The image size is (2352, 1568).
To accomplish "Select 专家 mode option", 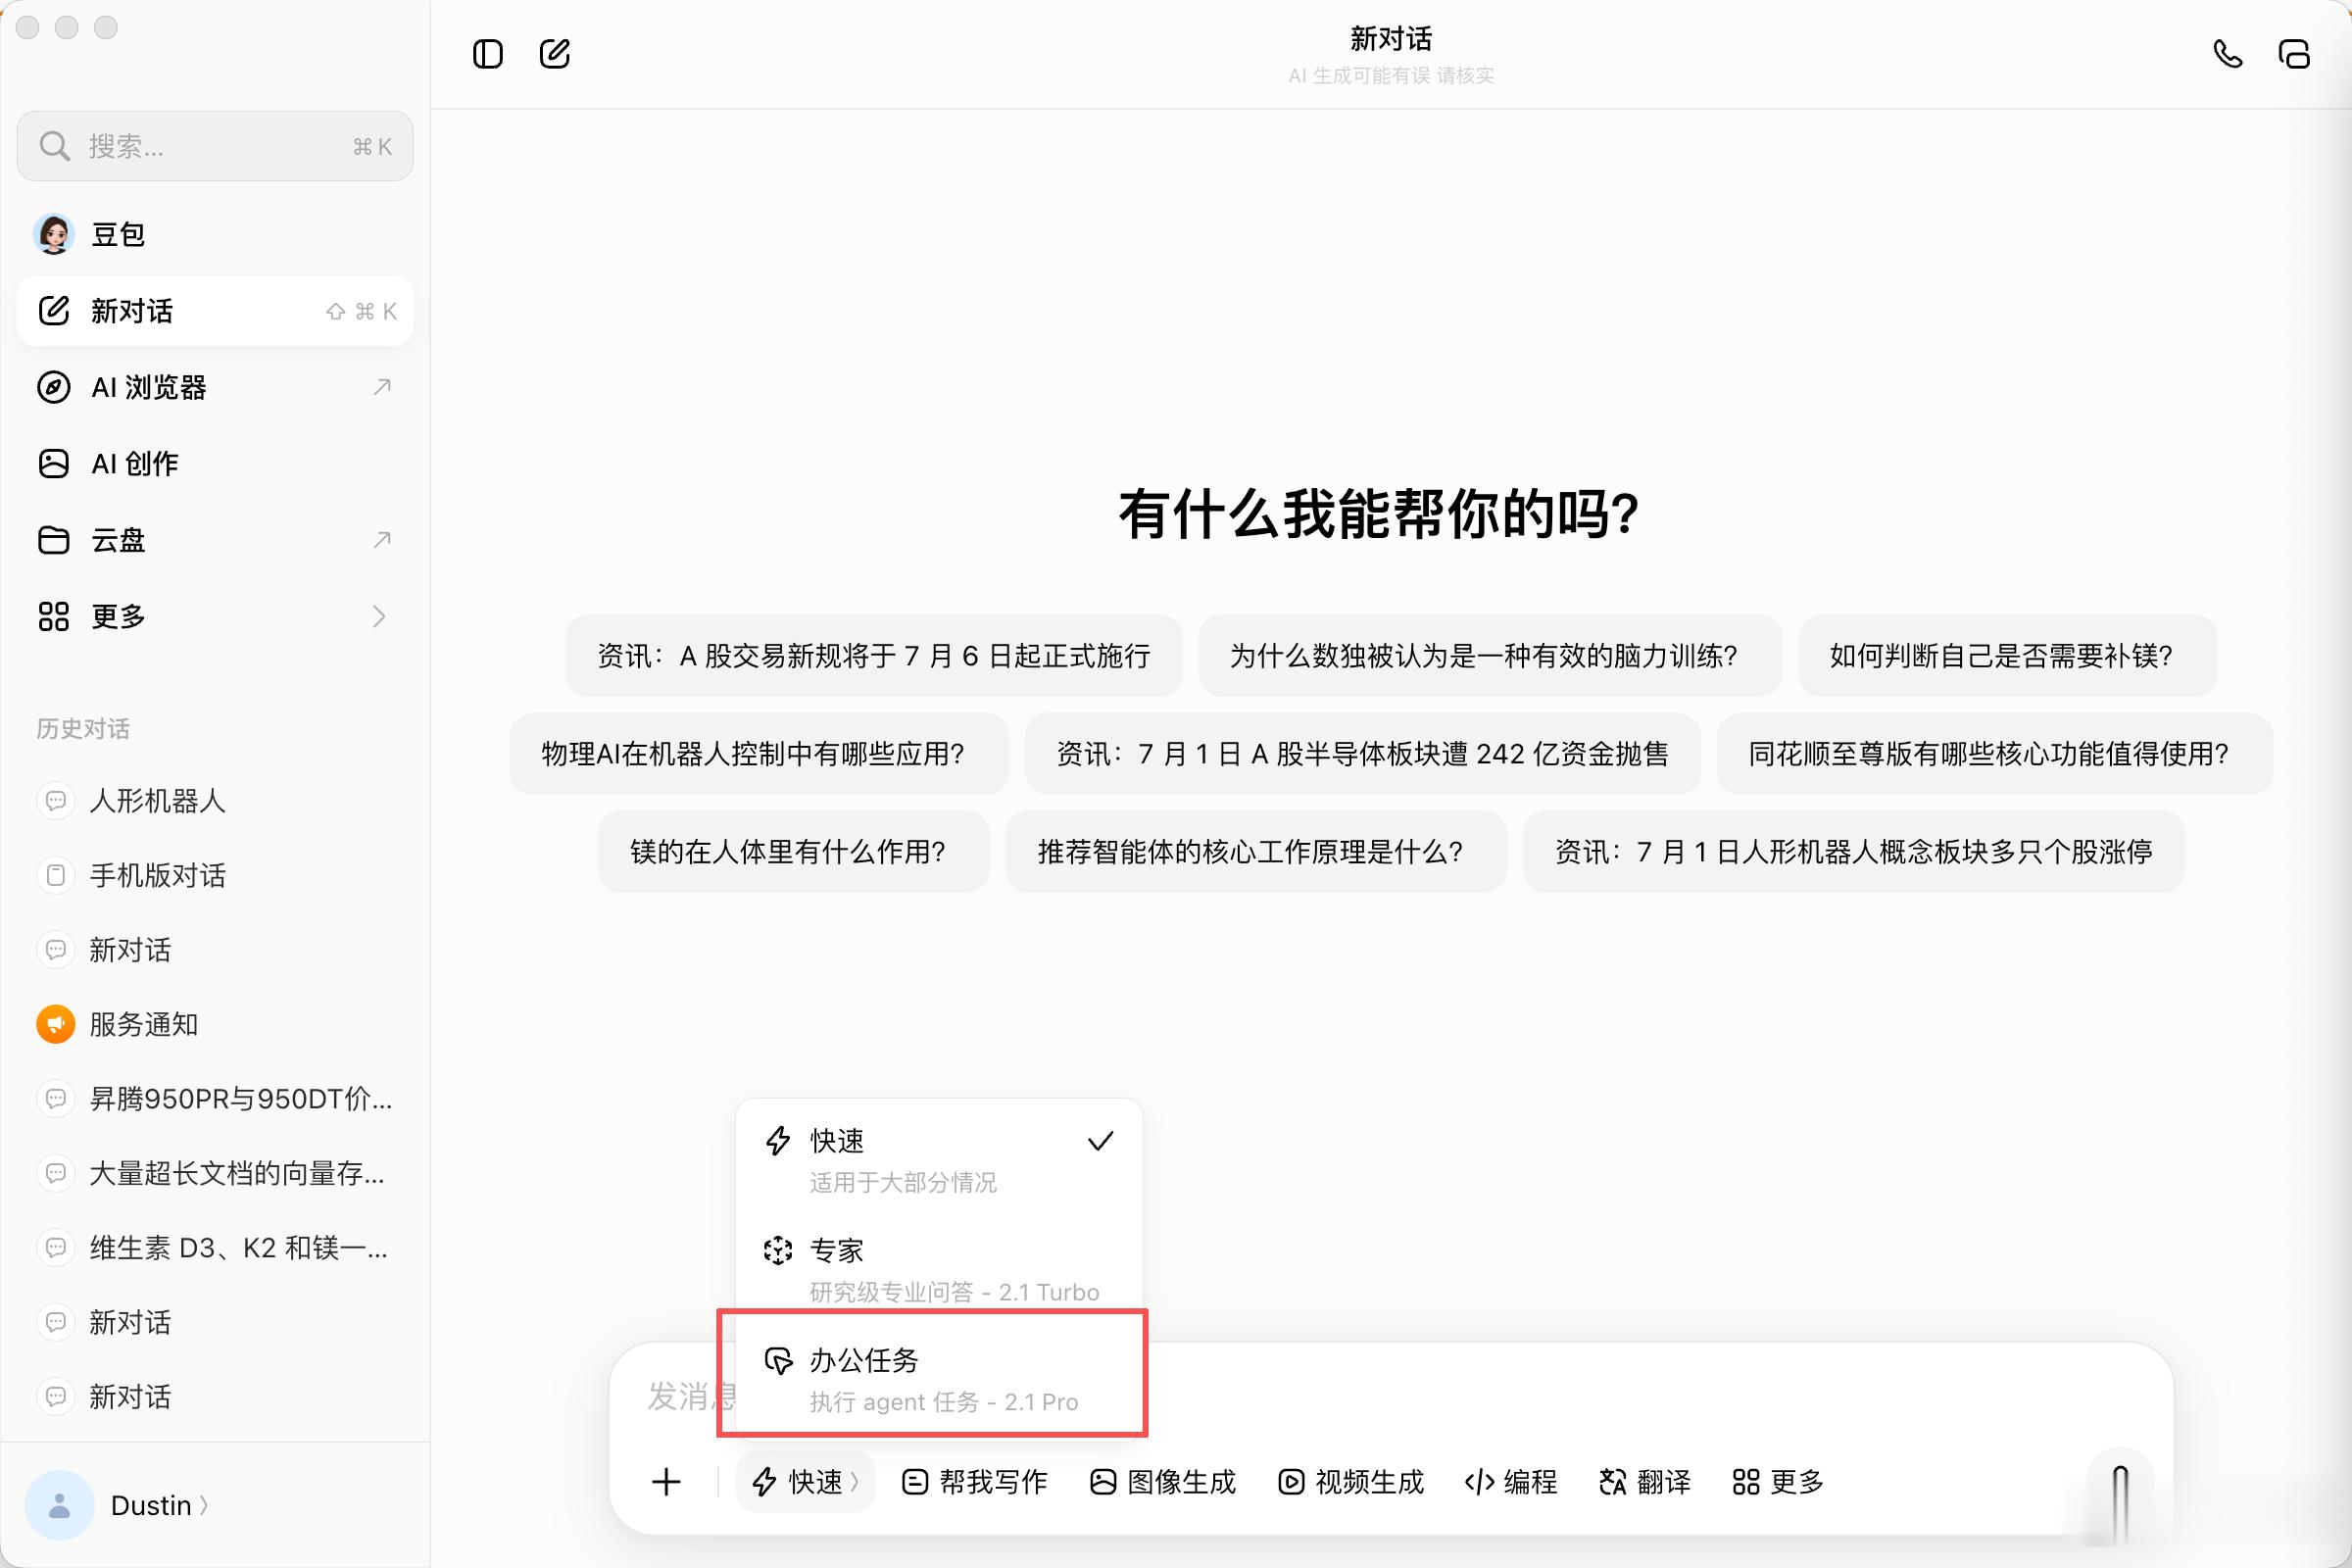I will click(939, 1270).
